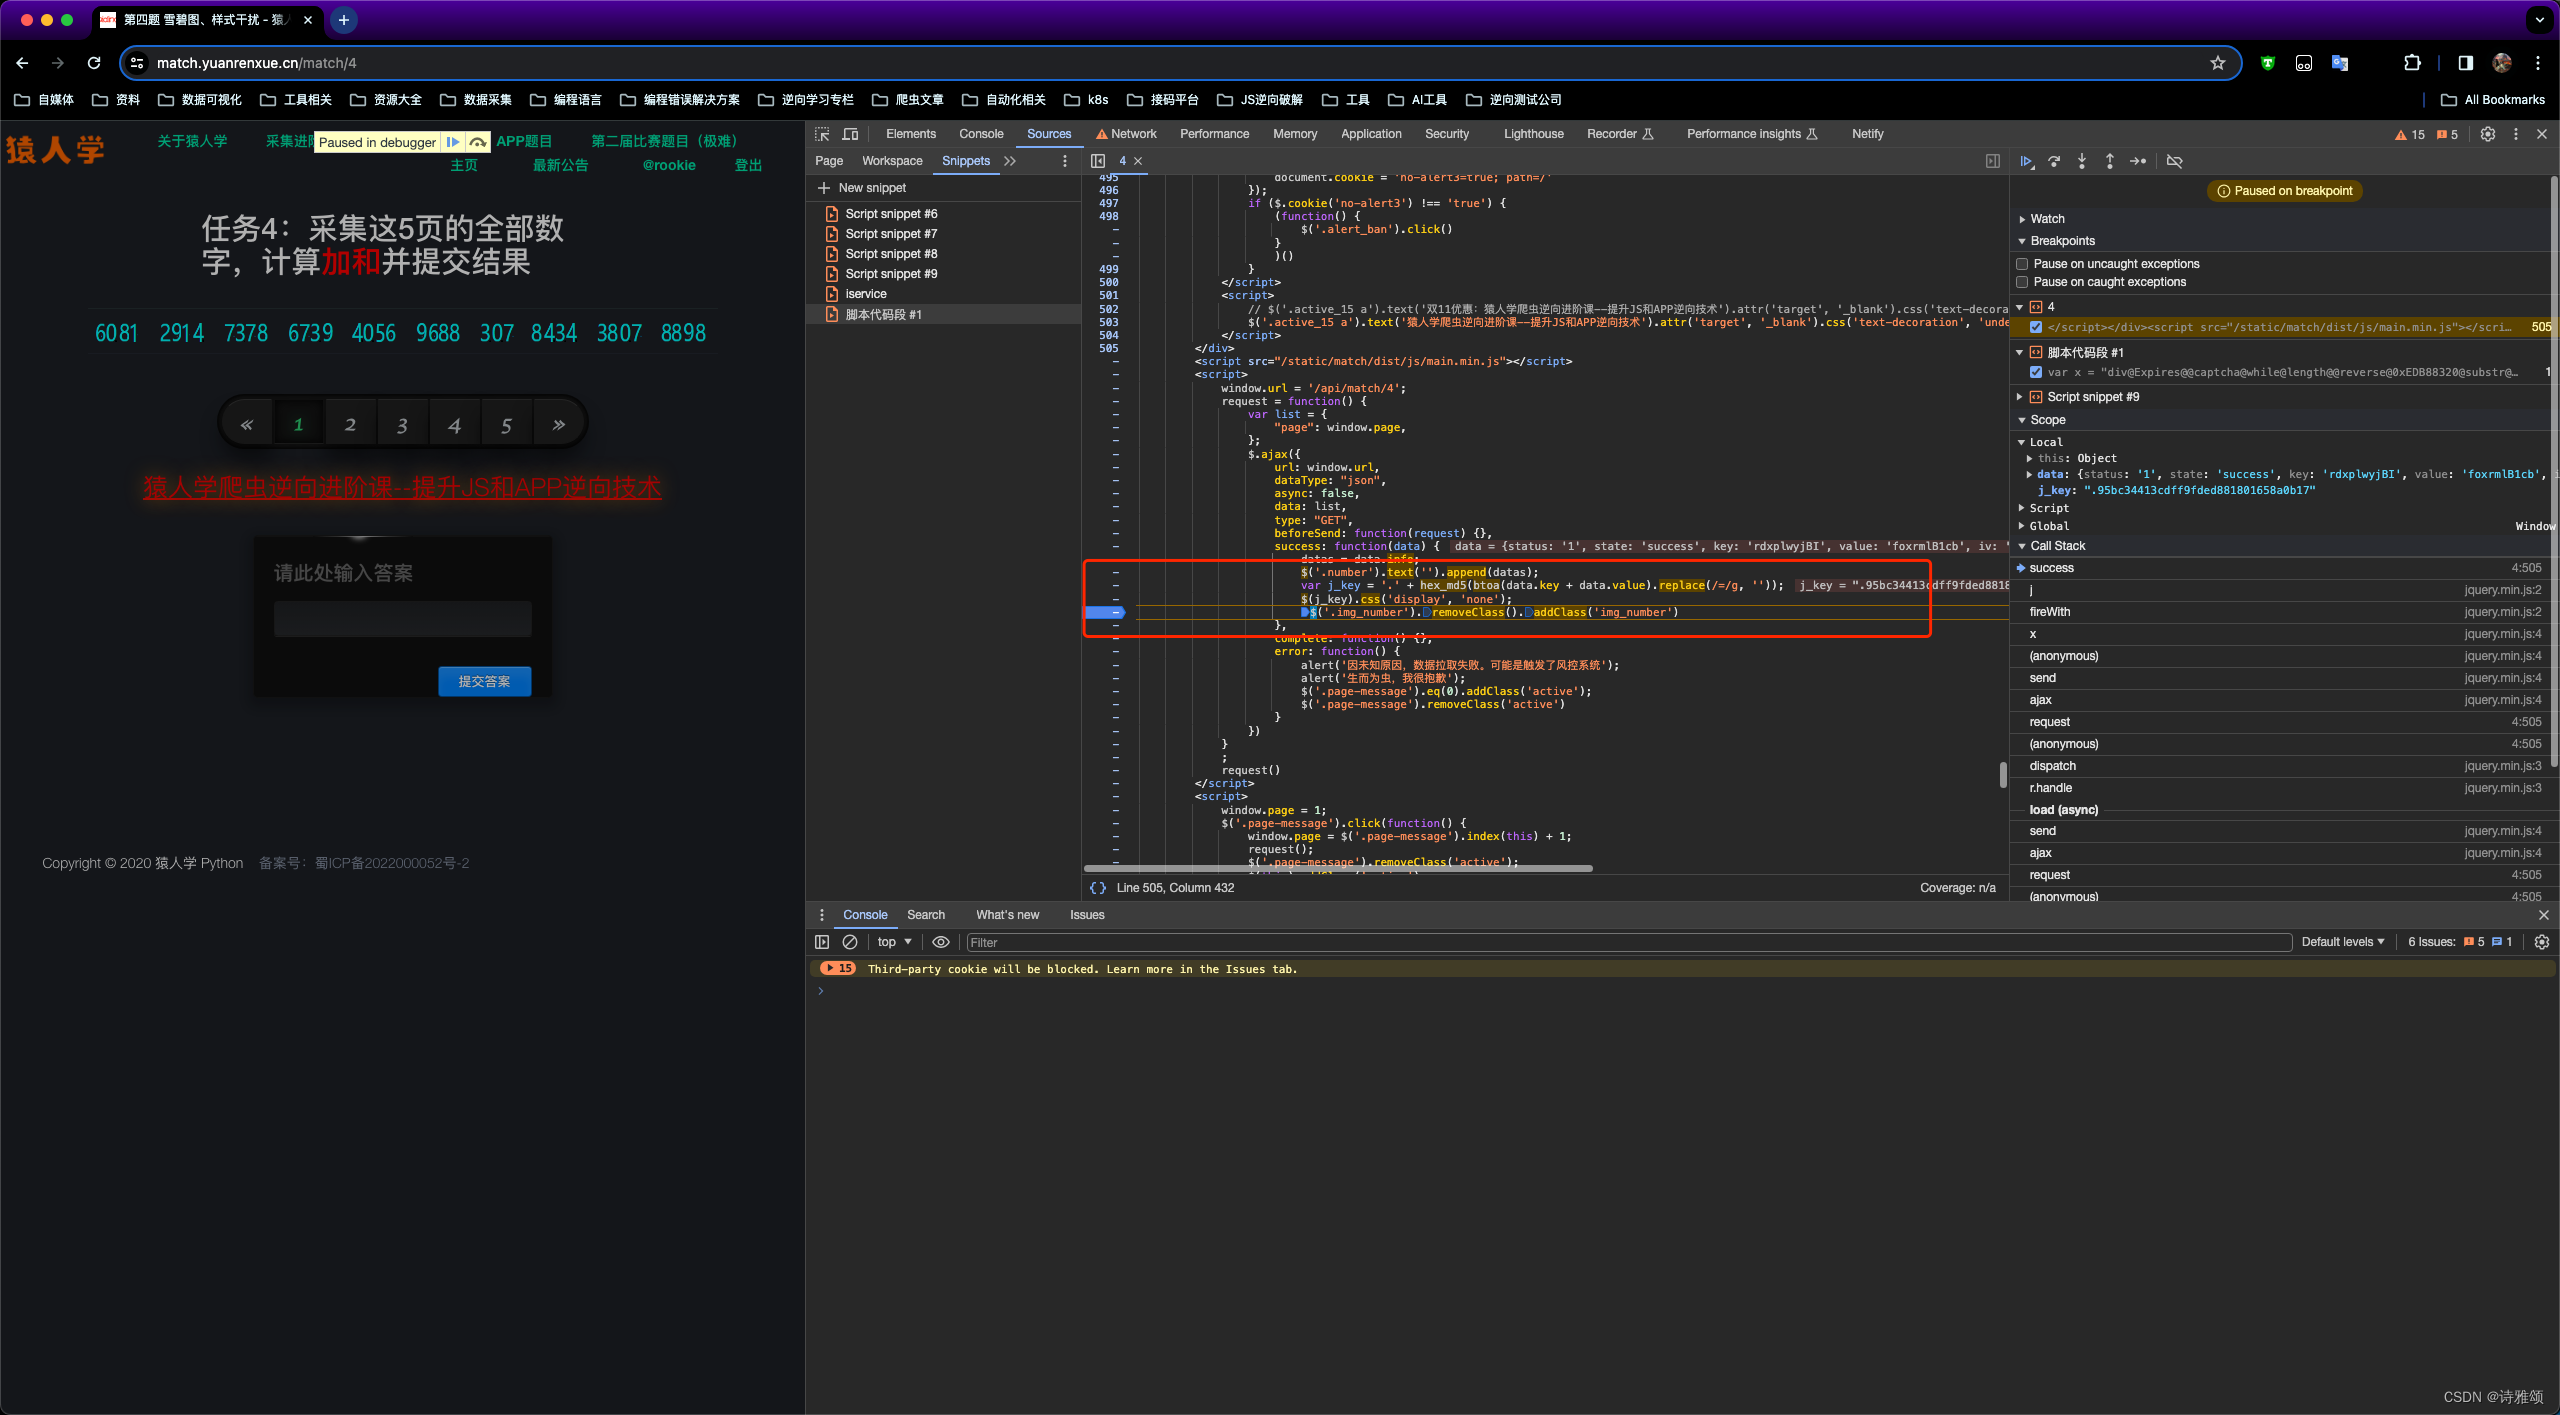The height and width of the screenshot is (1415, 2560).
Task: Go to page 3 in pagination
Action: click(x=402, y=425)
